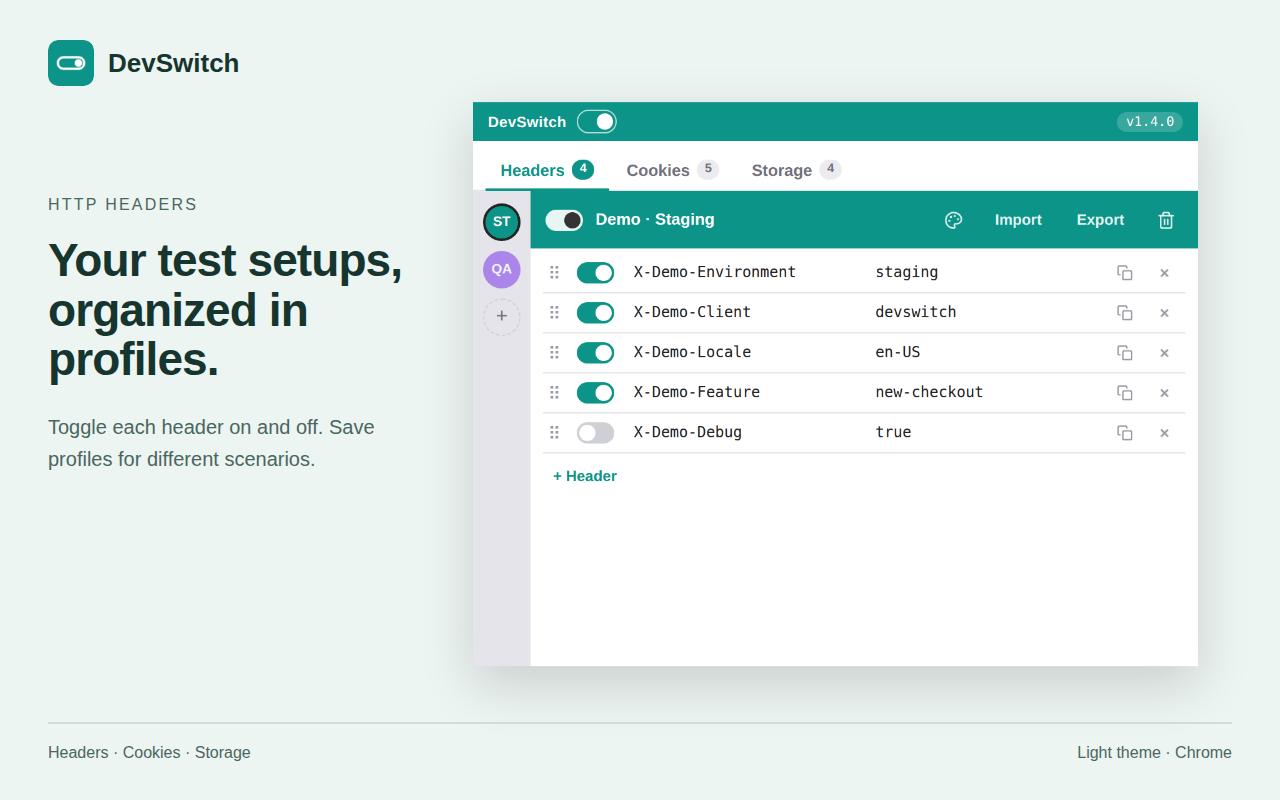
Task: Grab the drag handle for X-Demo-Debug
Action: (554, 432)
